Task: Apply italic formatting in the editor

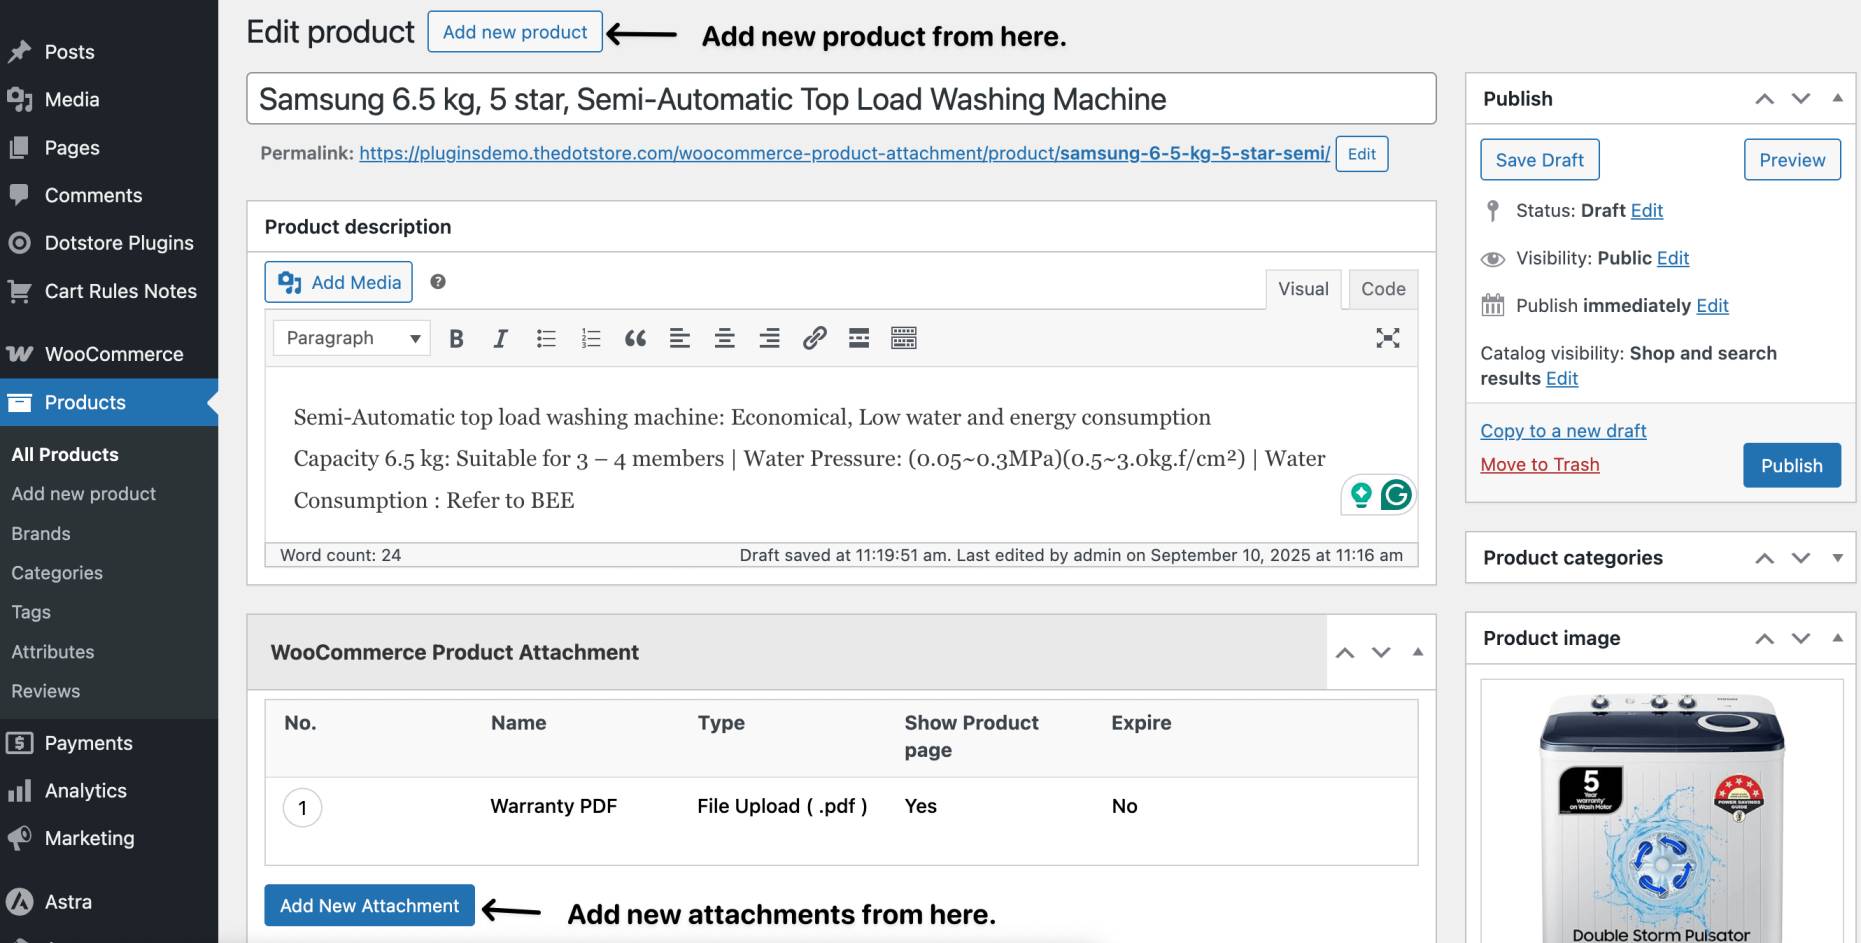Action: click(500, 338)
